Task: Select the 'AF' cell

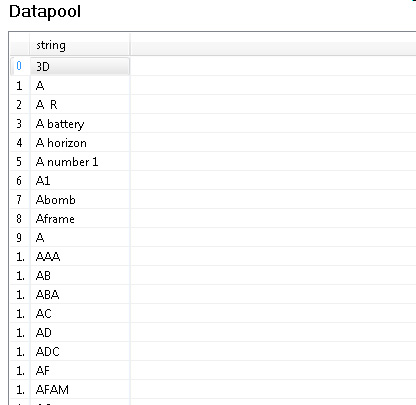Action: pyautogui.click(x=80, y=371)
